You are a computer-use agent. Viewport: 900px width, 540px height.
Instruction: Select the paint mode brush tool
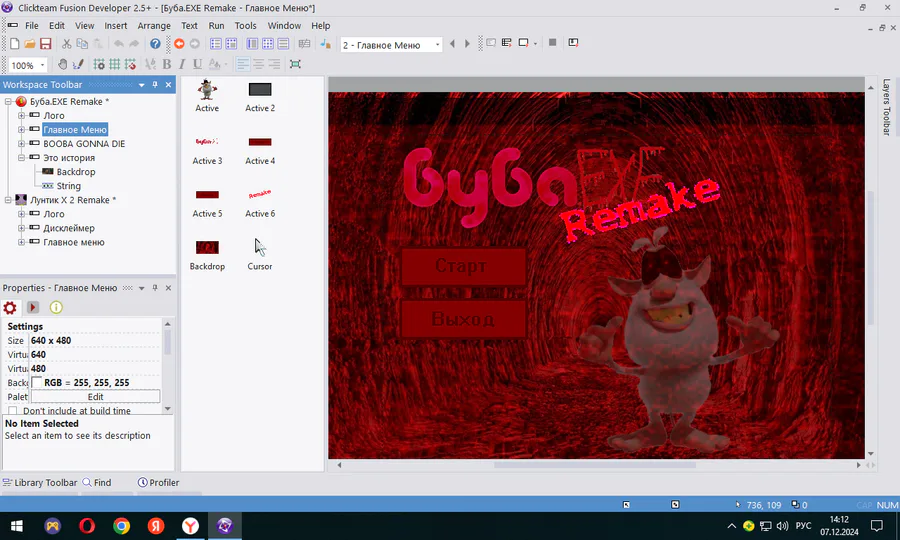click(x=78, y=64)
